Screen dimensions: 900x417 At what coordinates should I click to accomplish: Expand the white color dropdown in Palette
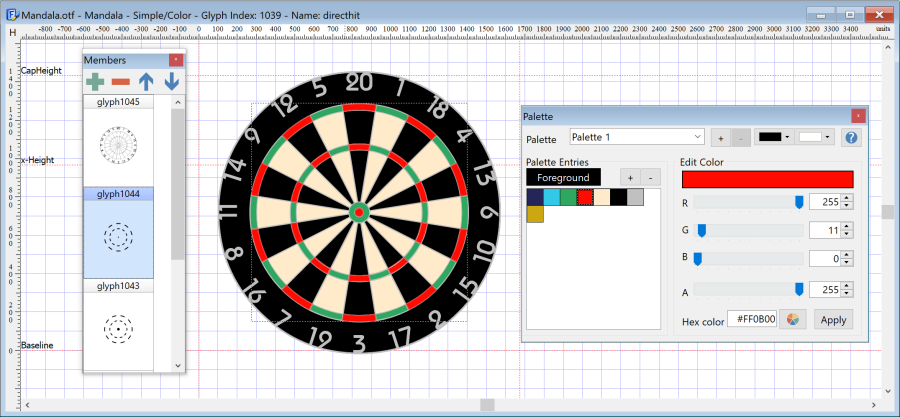tap(814, 137)
